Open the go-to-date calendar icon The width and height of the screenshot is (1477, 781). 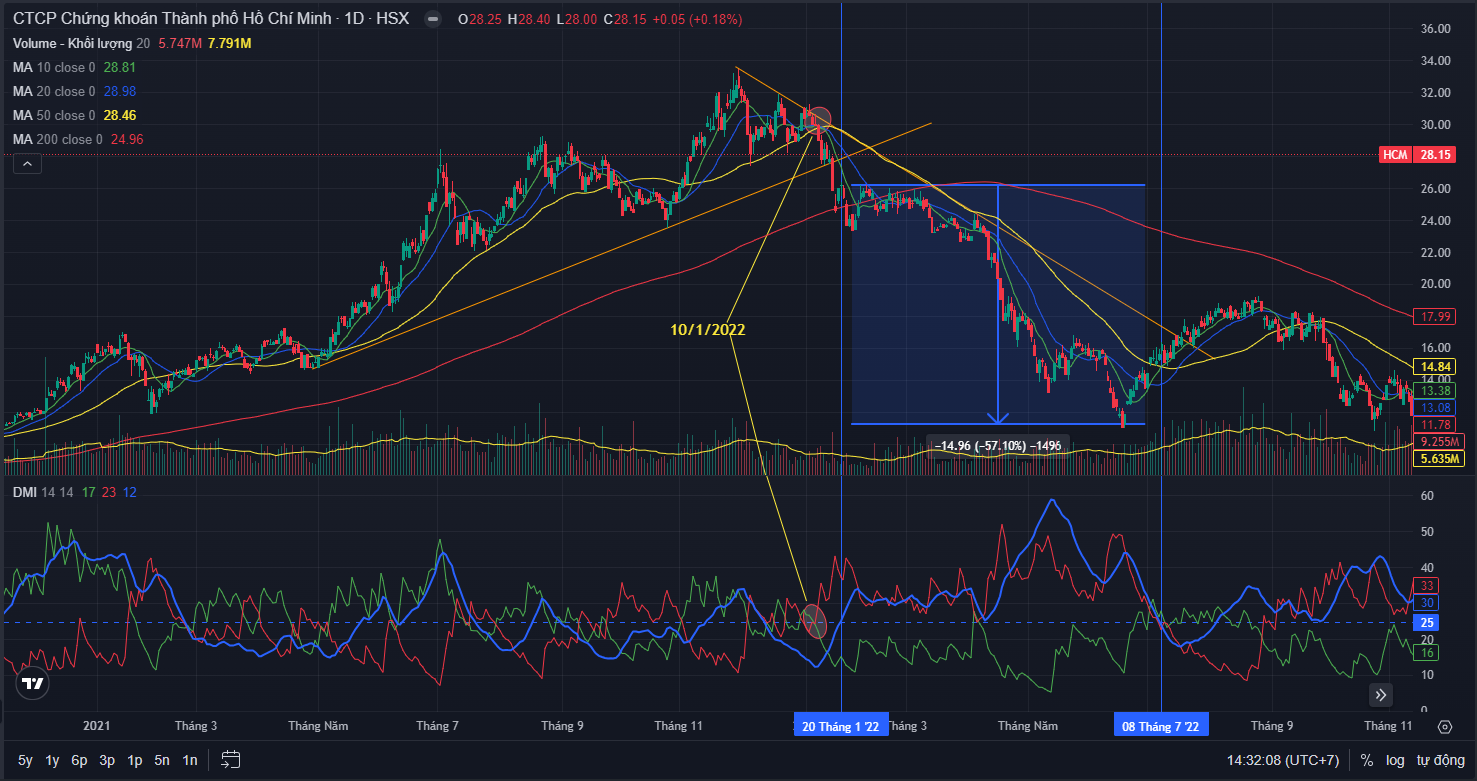pyautogui.click(x=231, y=759)
